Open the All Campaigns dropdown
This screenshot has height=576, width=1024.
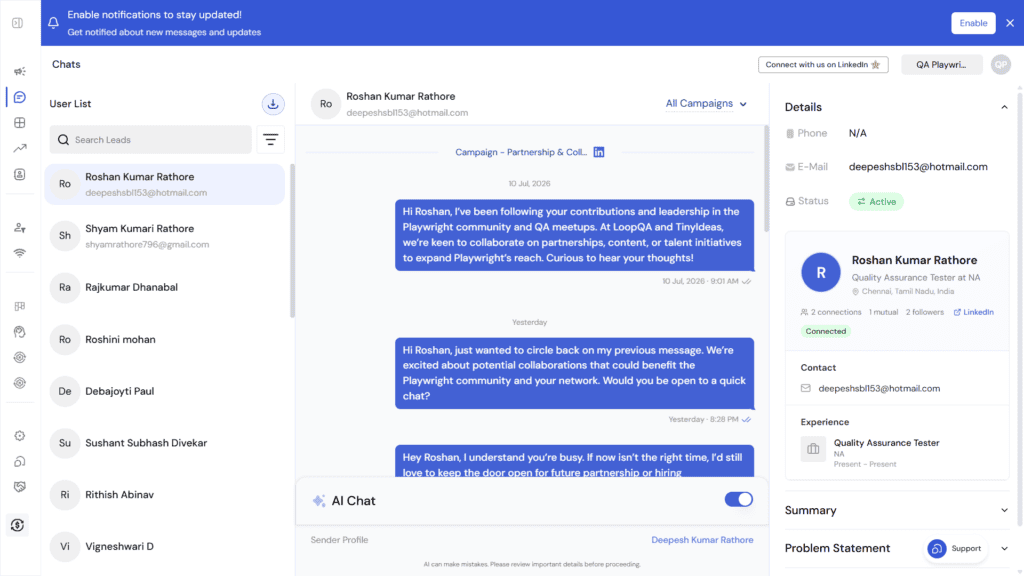706,104
